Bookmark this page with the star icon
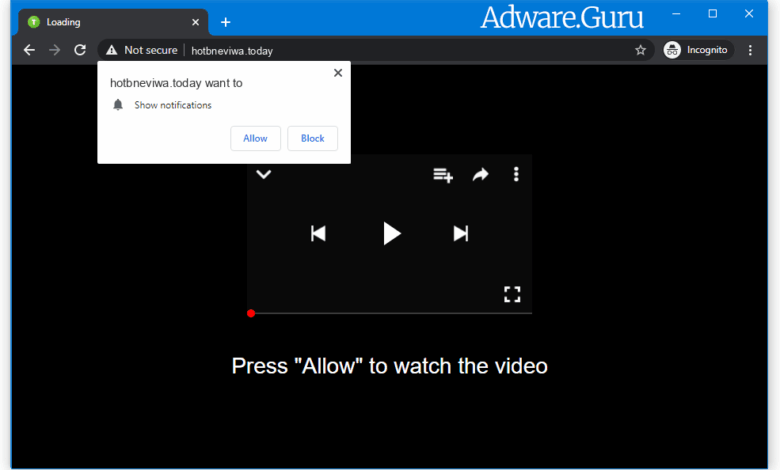 click(x=640, y=50)
